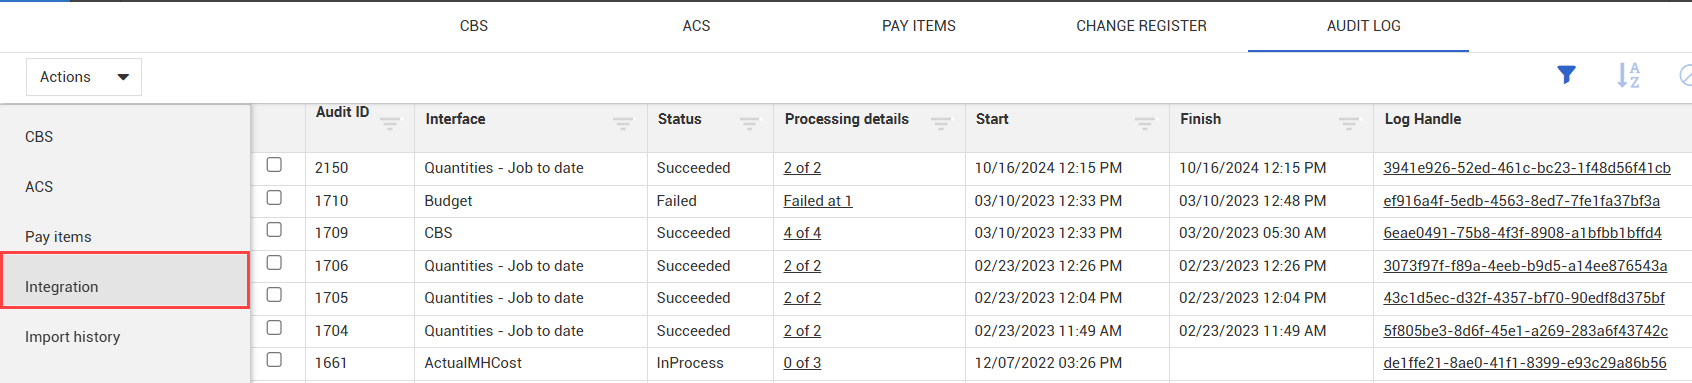
Task: Select Import history in the sidebar
Action: coord(72,337)
